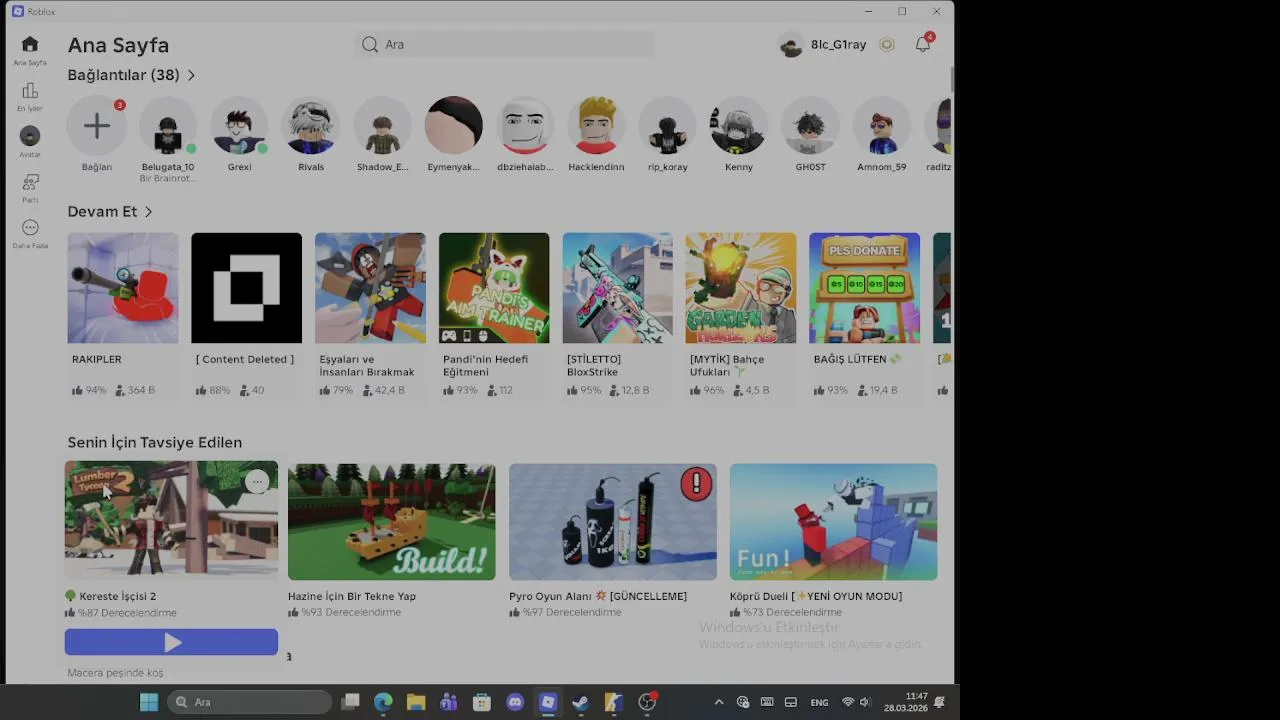
Task: Open GH0ST friend avatar
Action: (810, 126)
